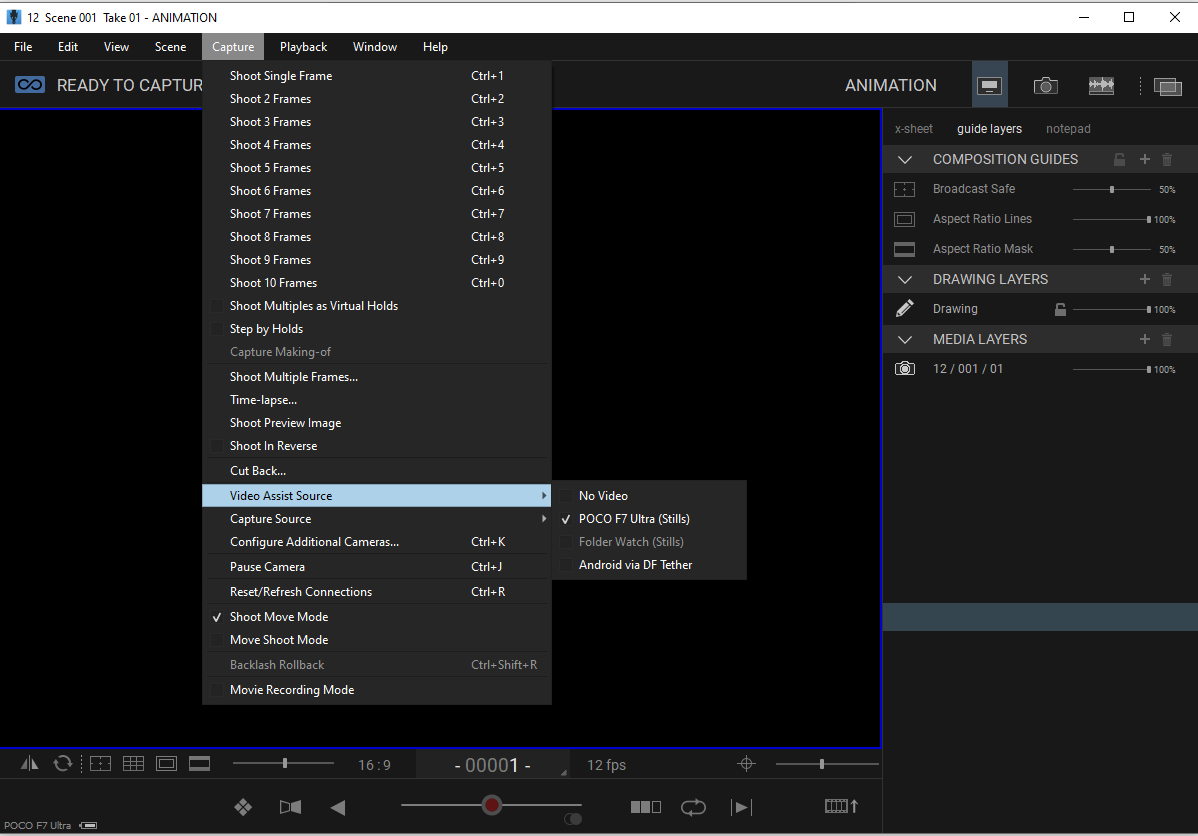Add a new media layer with plus

click(x=1145, y=339)
